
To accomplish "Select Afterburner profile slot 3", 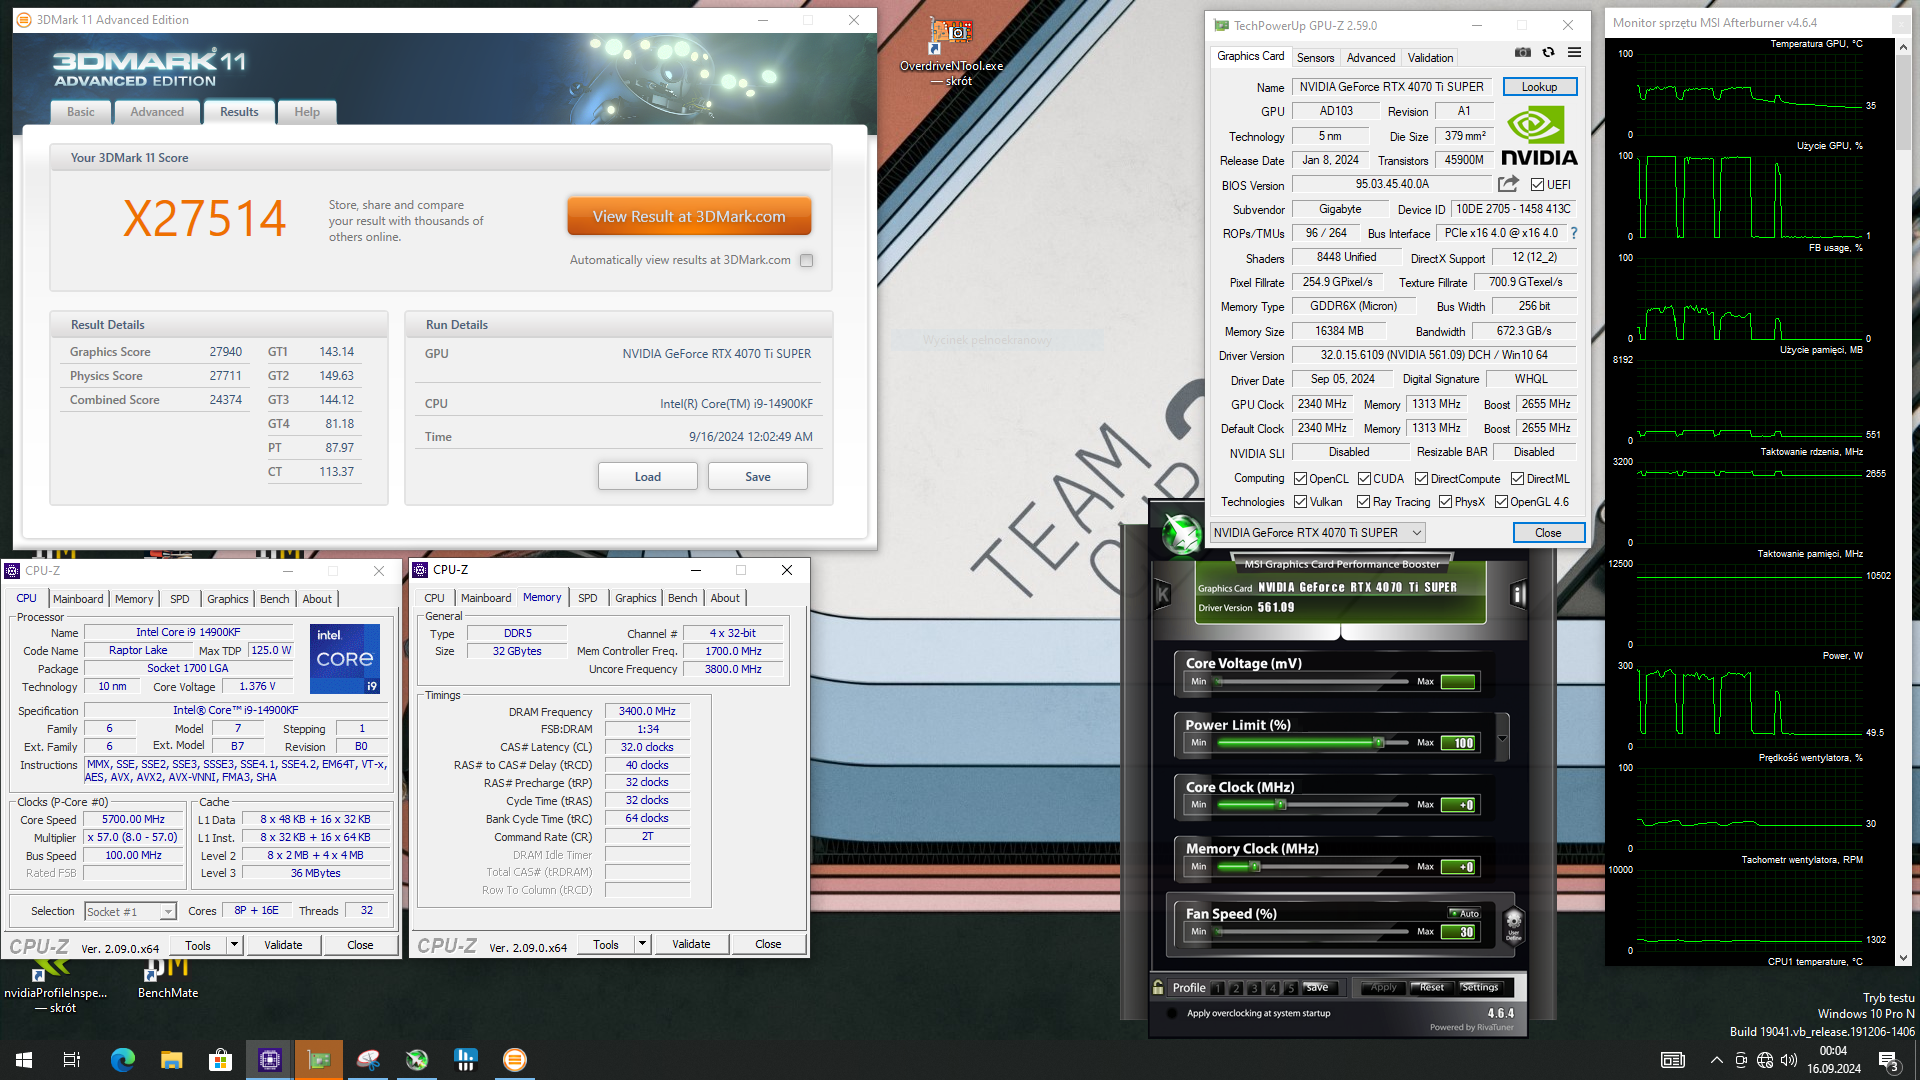I will pos(1254,988).
